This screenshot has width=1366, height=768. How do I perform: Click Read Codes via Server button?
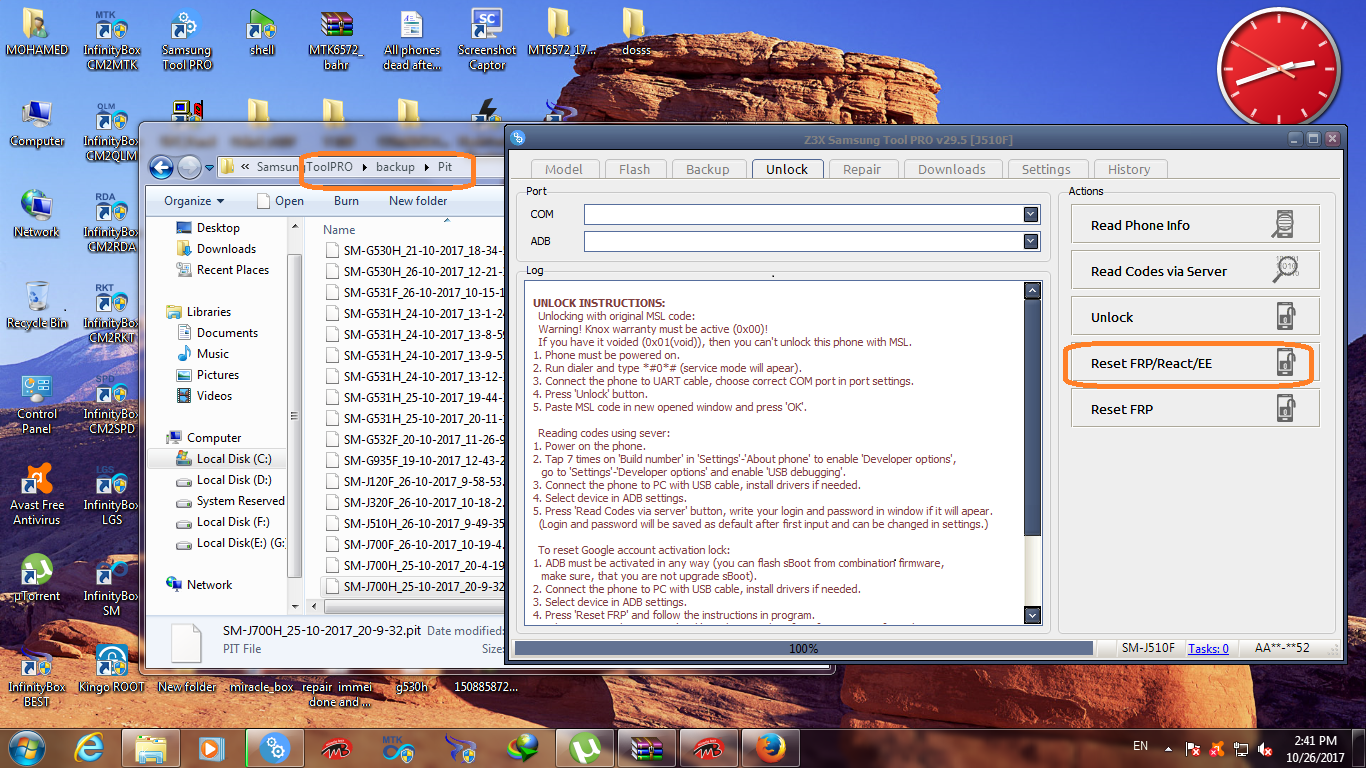coord(1195,271)
